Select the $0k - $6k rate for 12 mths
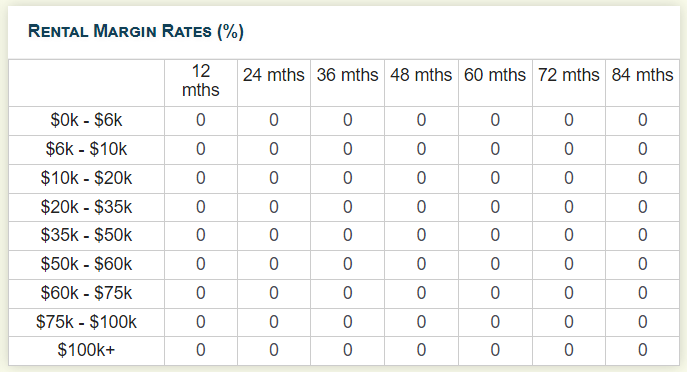 pos(201,120)
